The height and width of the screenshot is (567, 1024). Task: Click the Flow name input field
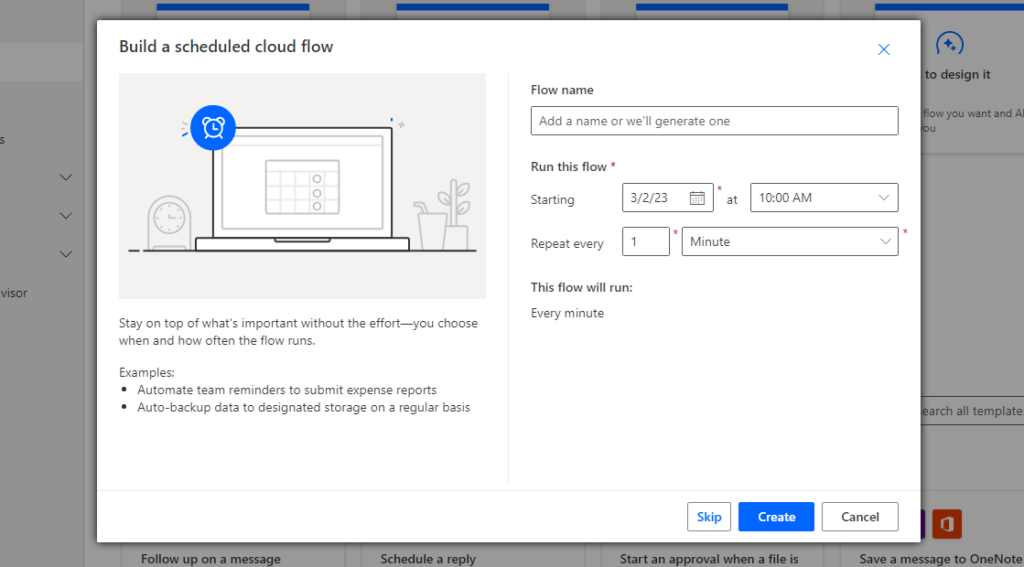click(x=714, y=121)
